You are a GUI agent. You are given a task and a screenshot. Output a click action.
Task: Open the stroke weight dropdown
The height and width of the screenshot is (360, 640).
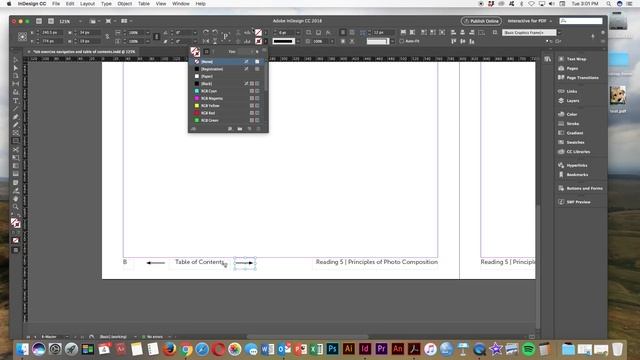[x=298, y=32]
